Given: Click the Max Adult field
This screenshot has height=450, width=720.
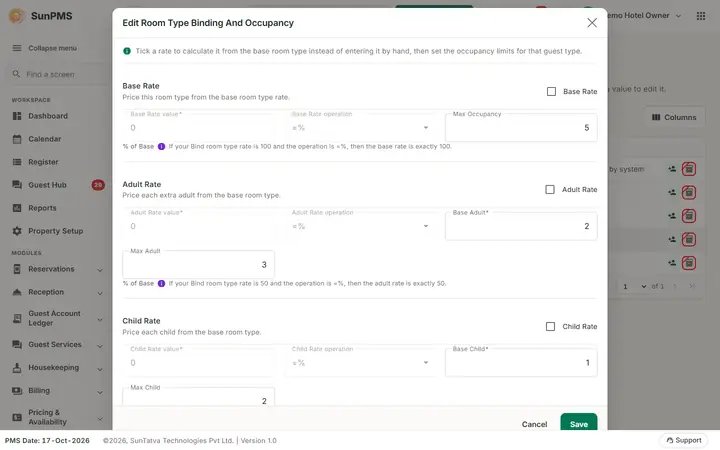Looking at the screenshot, I should point(198,264).
